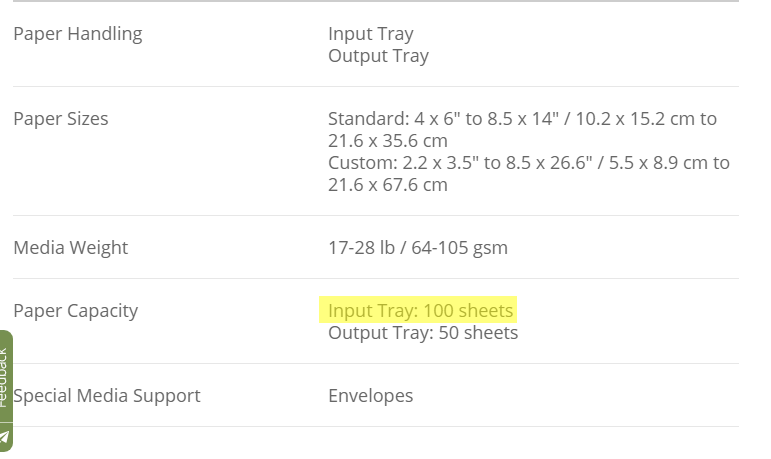Click the 21.6 x 35.6 cm text
The image size is (771, 459).
388,141
